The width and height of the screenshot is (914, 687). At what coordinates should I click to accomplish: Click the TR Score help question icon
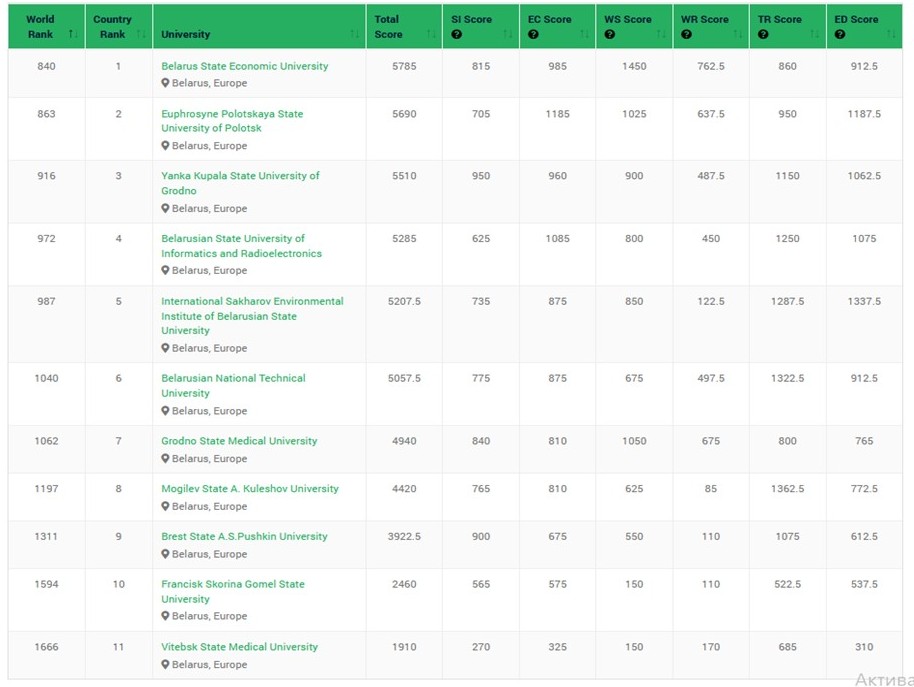coord(763,35)
